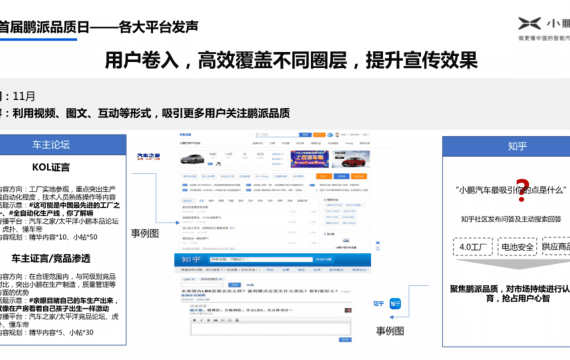Click the white 知乎 logo in blue banner
The width and height of the screenshot is (570, 360).
pyautogui.click(x=191, y=260)
